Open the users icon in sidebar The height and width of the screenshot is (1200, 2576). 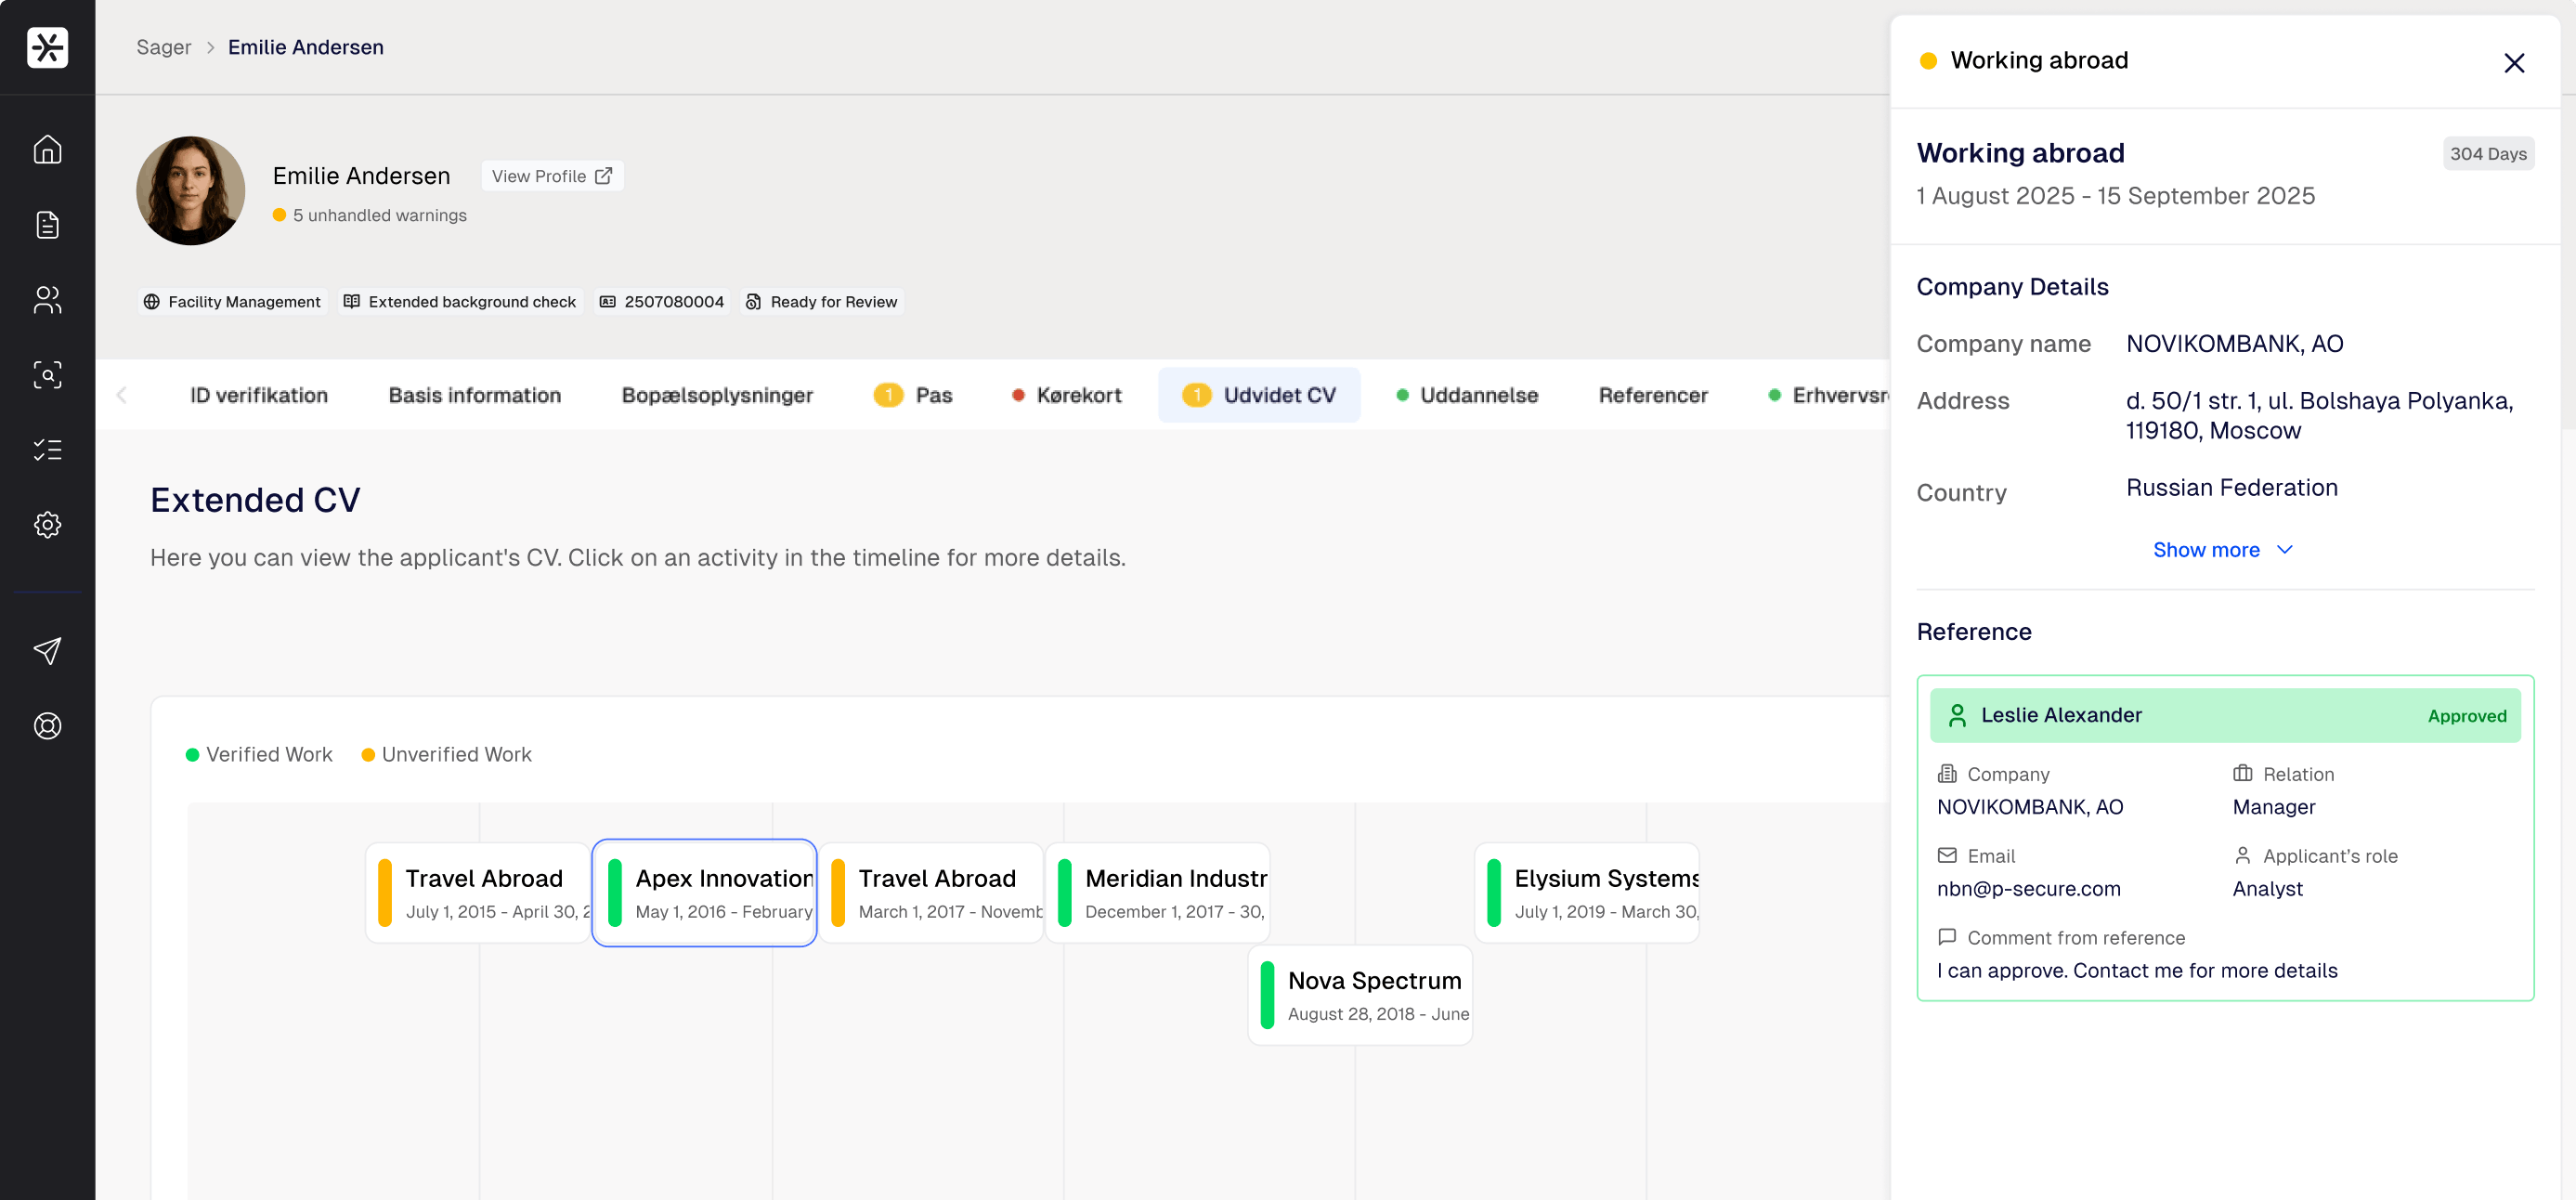[x=47, y=300]
